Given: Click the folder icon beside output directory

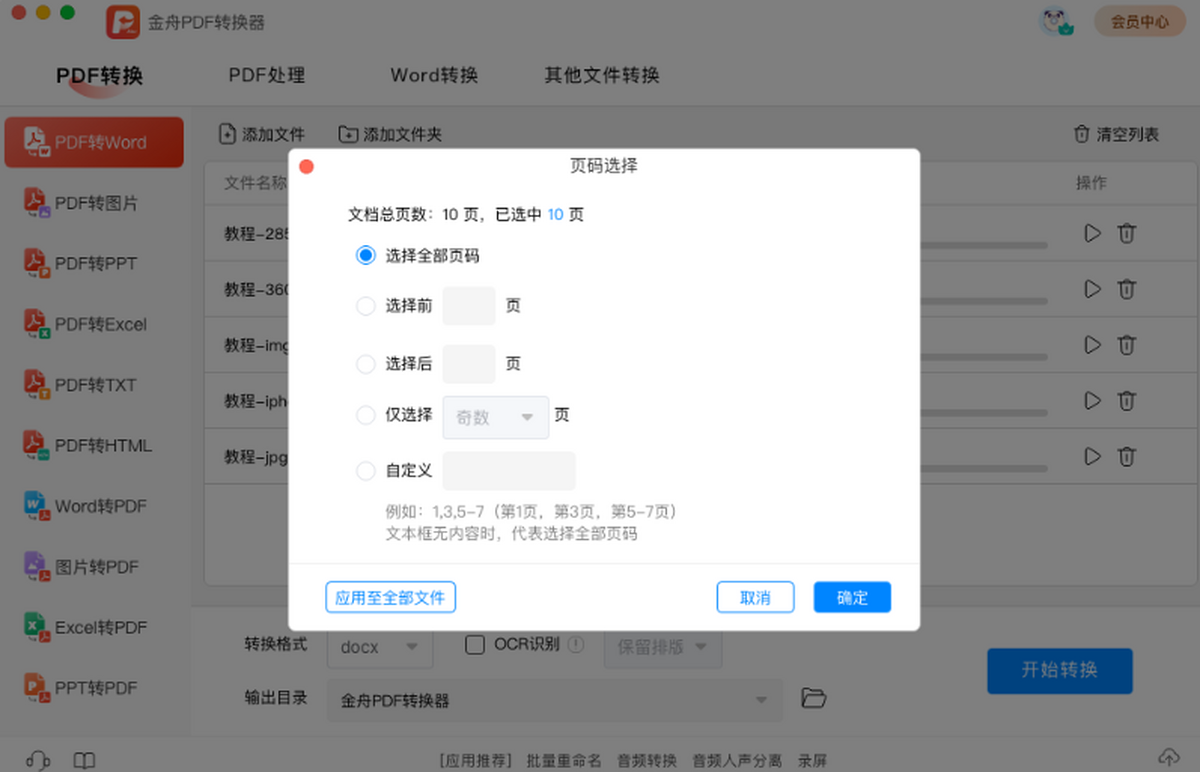Looking at the screenshot, I should (x=814, y=698).
